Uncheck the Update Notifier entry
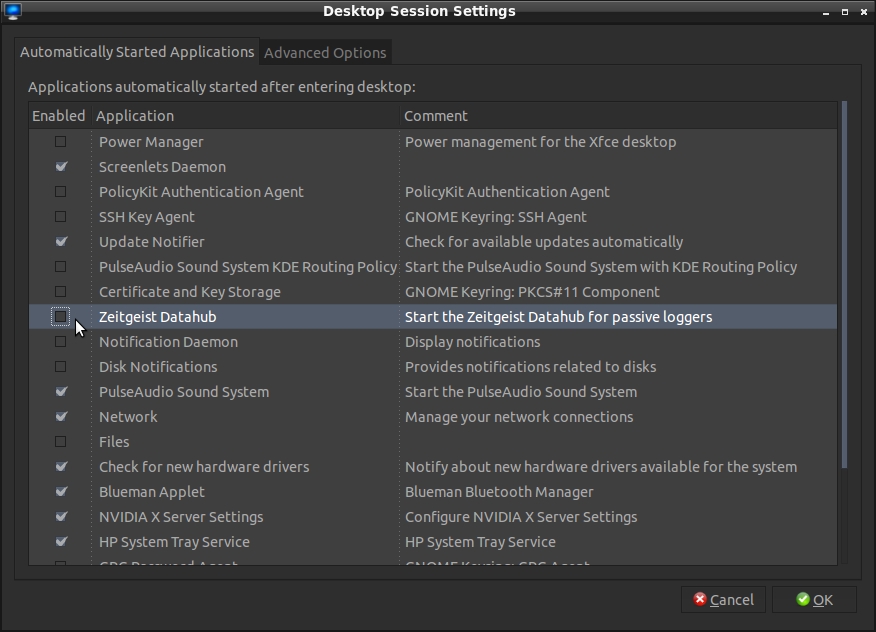The height and width of the screenshot is (632, 876). [61, 242]
